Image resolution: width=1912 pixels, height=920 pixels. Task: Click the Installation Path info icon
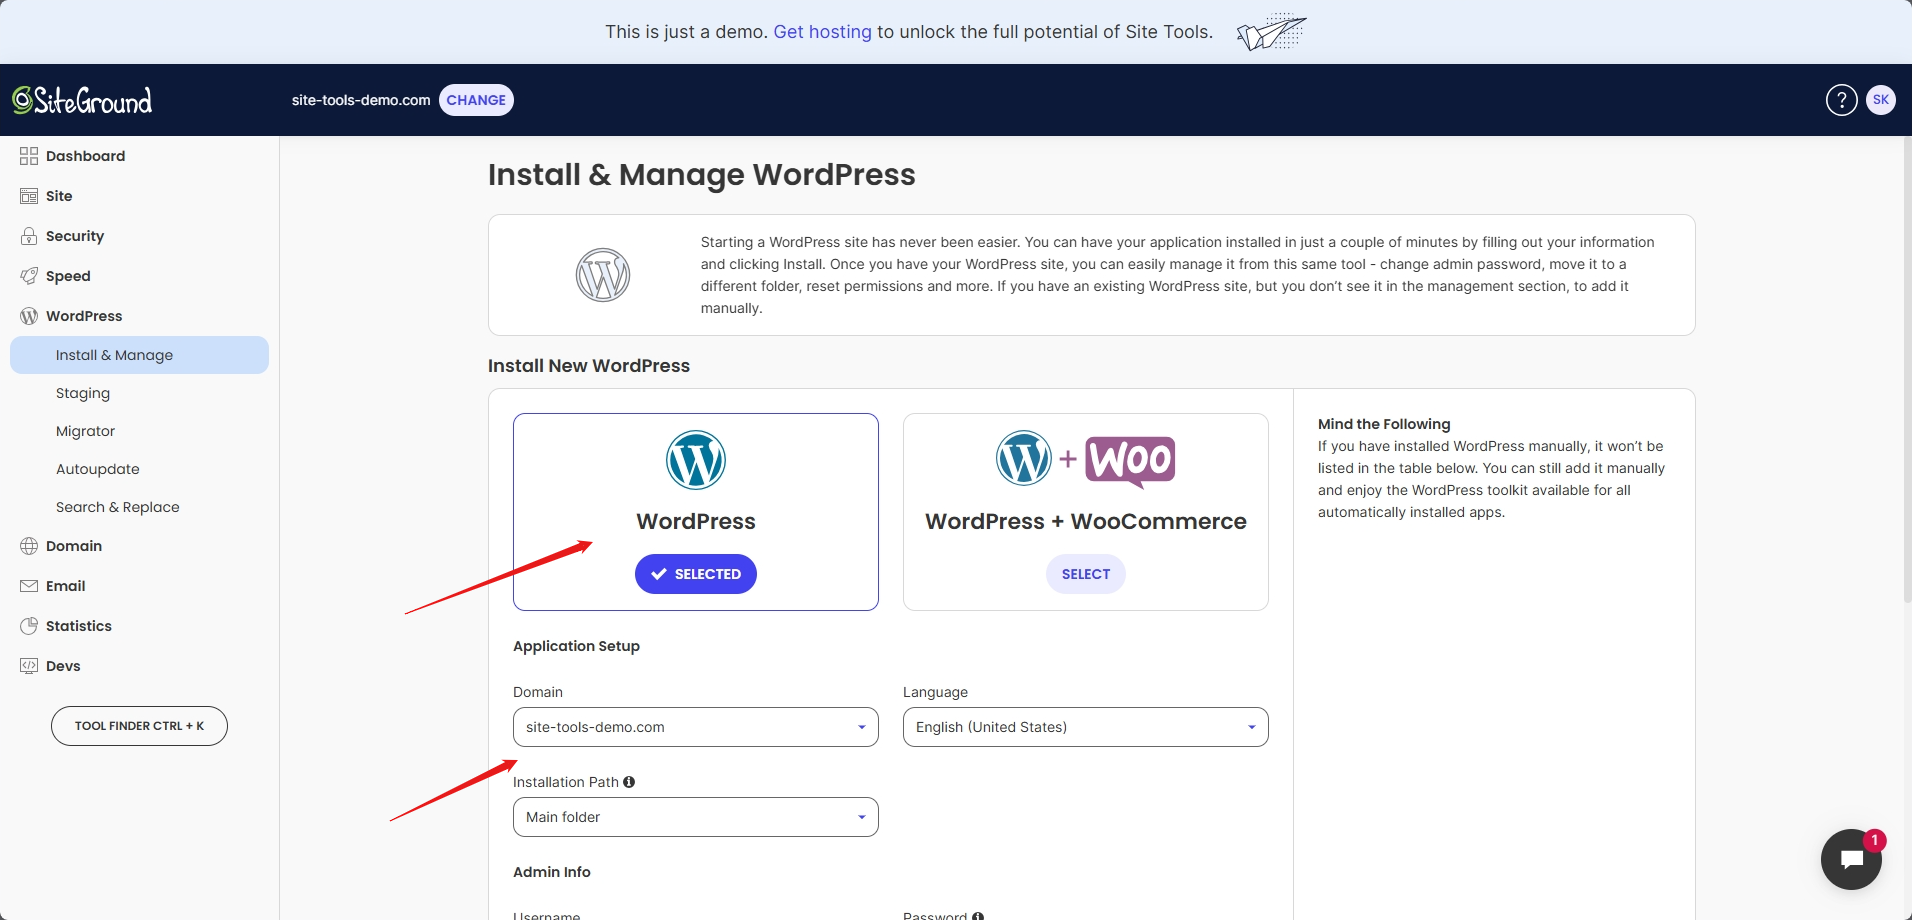629,782
